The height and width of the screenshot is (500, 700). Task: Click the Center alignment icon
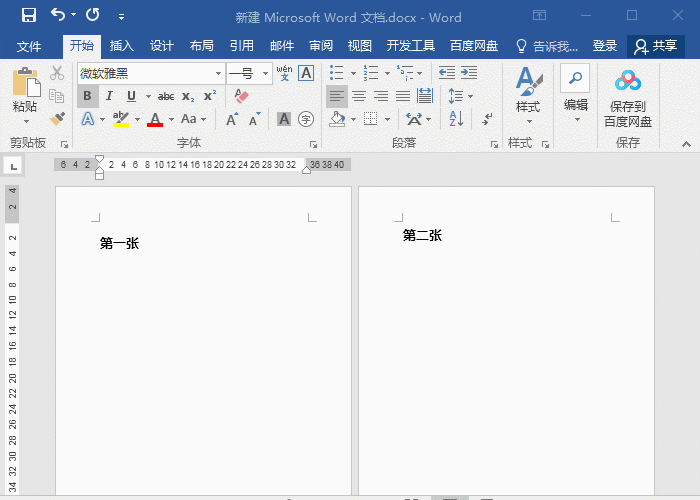[x=359, y=96]
